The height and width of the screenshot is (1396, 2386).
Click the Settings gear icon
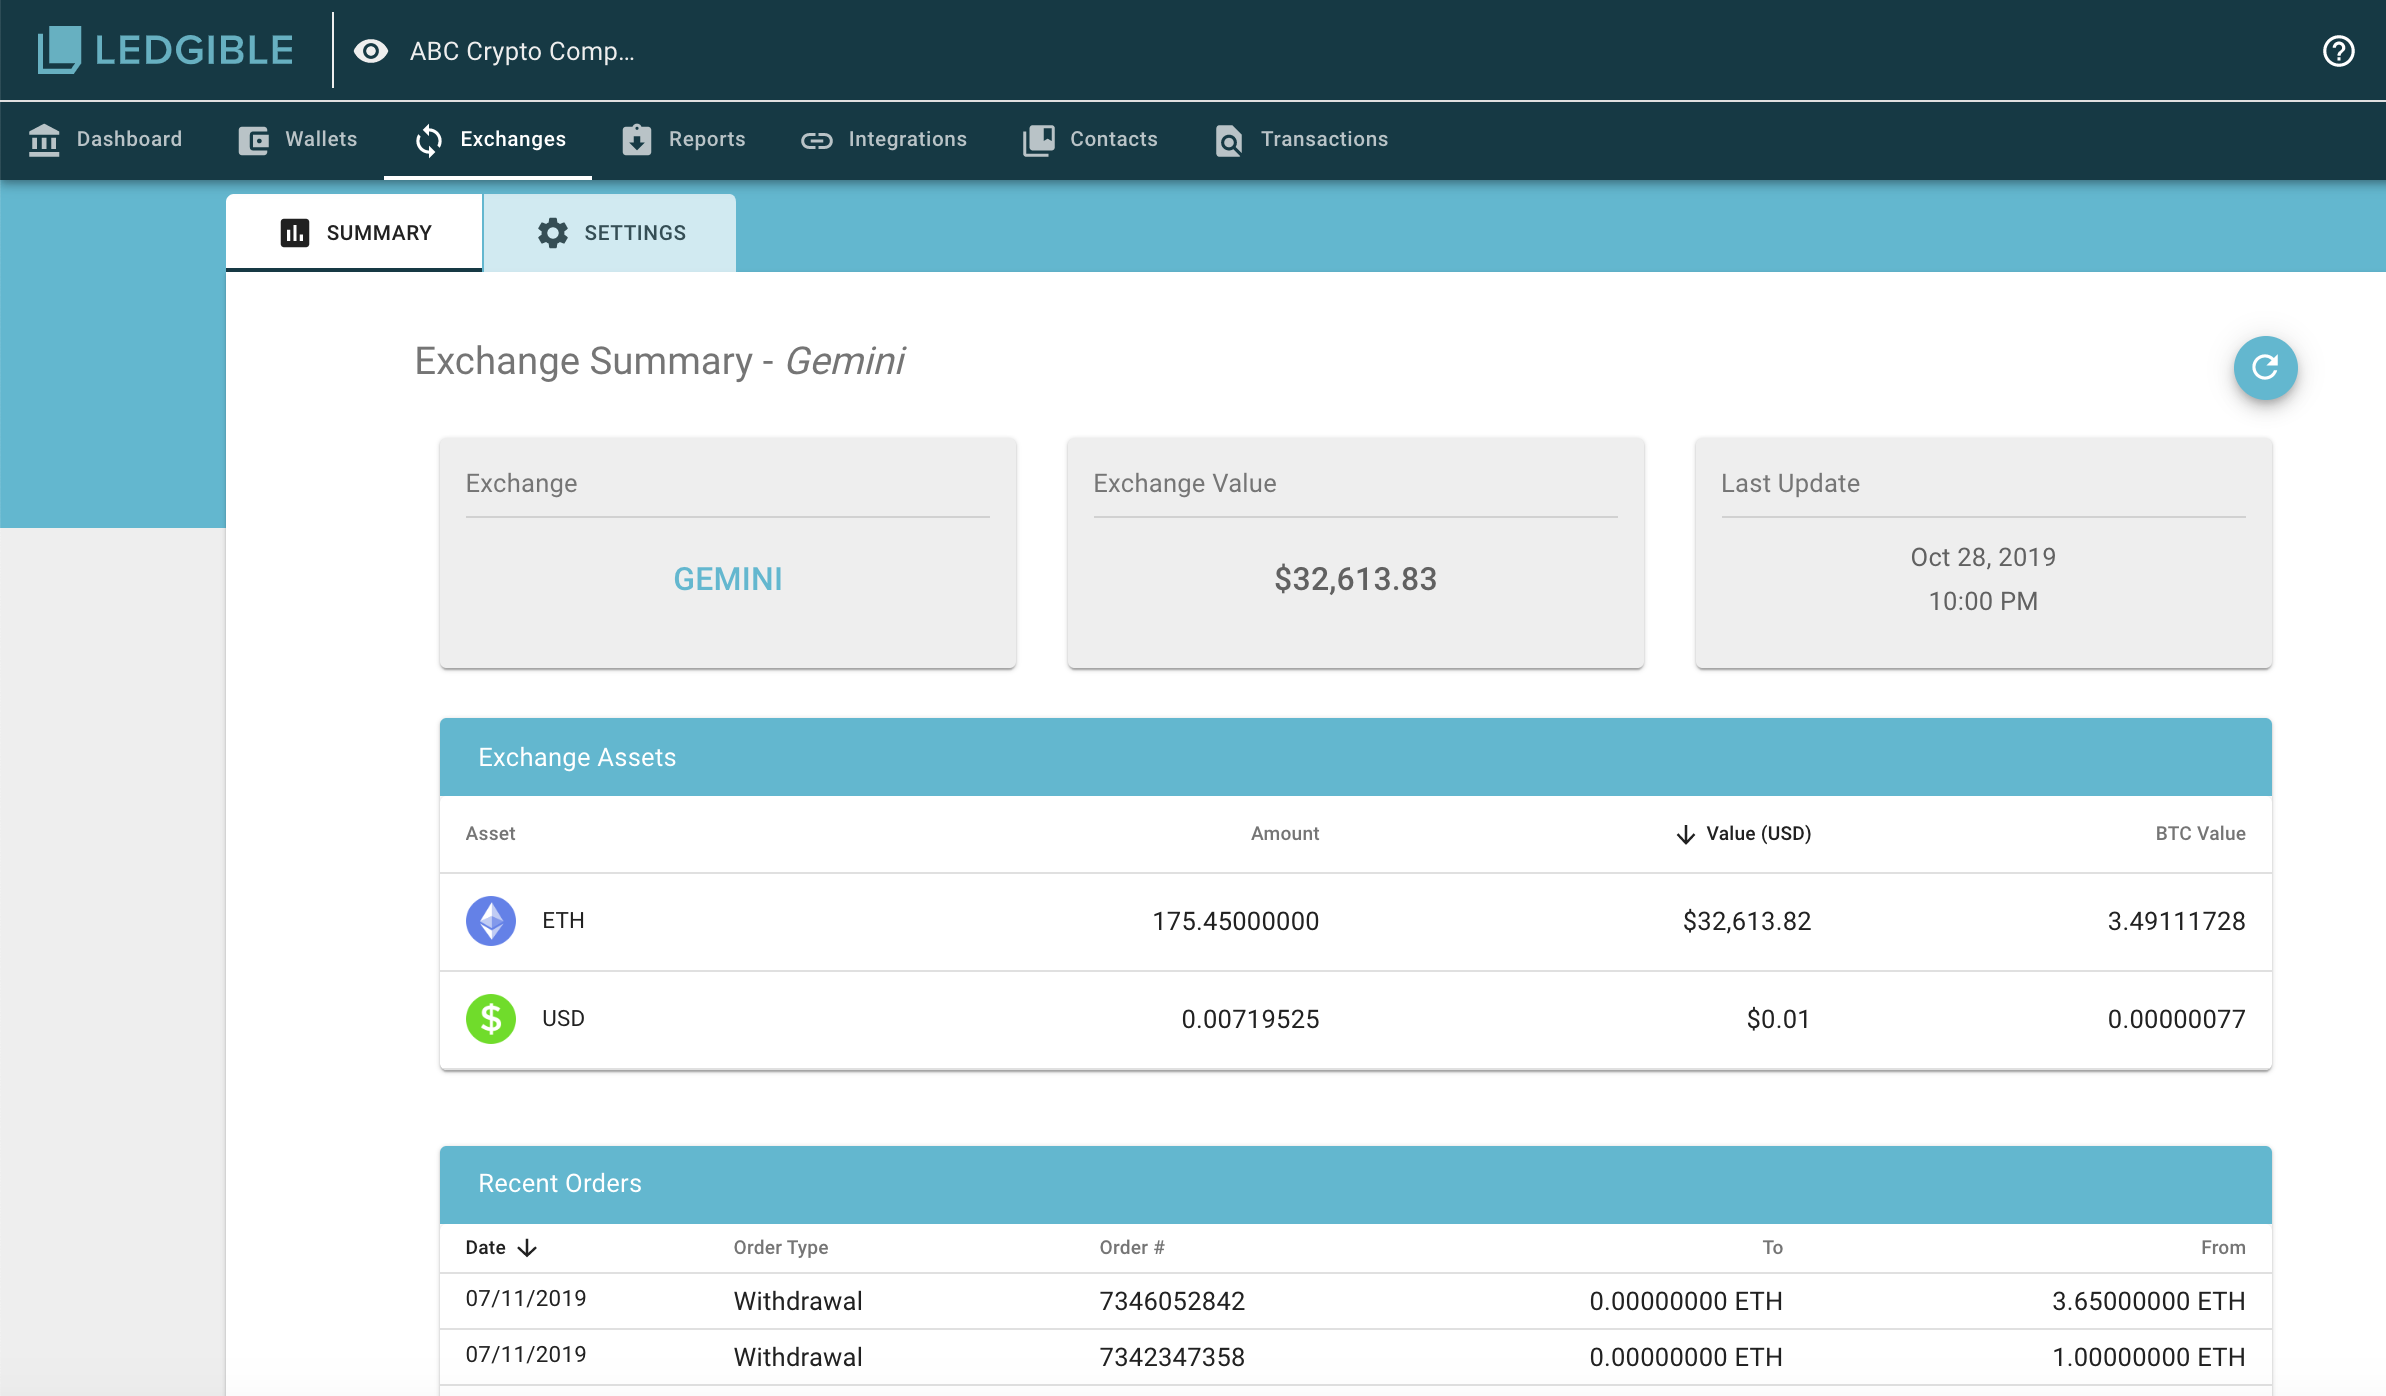coord(553,233)
